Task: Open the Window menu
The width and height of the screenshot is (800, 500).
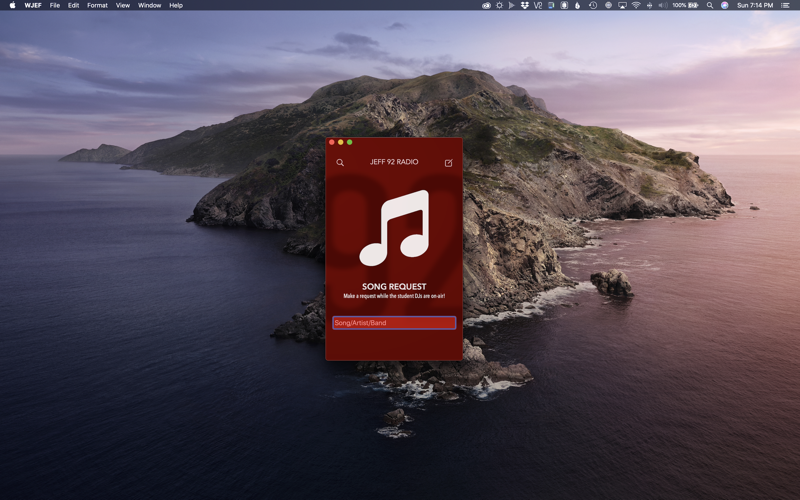Action: coord(149,5)
